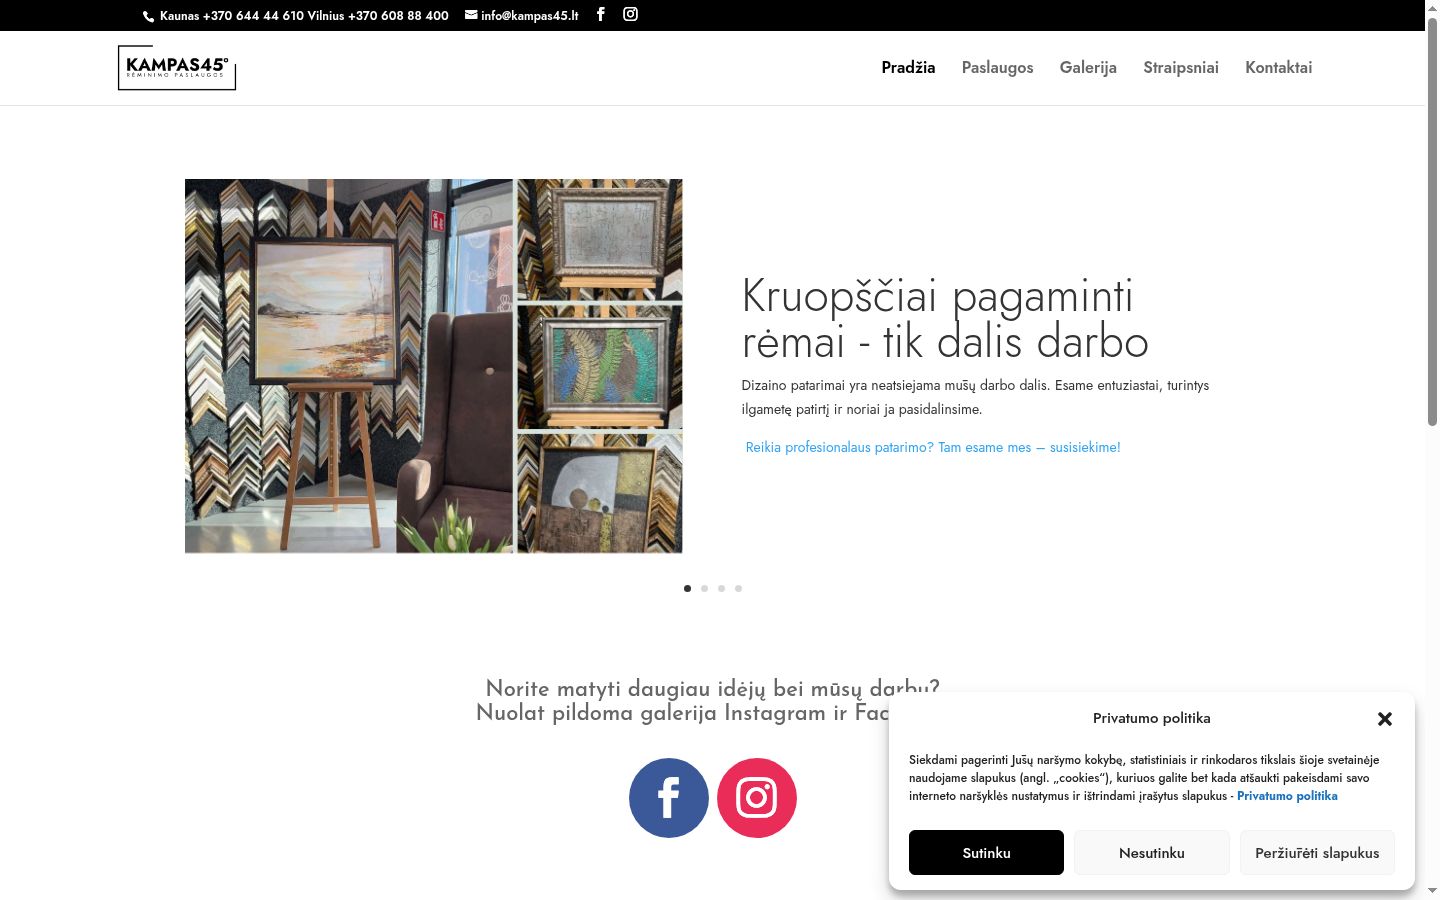Click Peržiūrėti slapukus button
The height and width of the screenshot is (900, 1440).
(1317, 853)
